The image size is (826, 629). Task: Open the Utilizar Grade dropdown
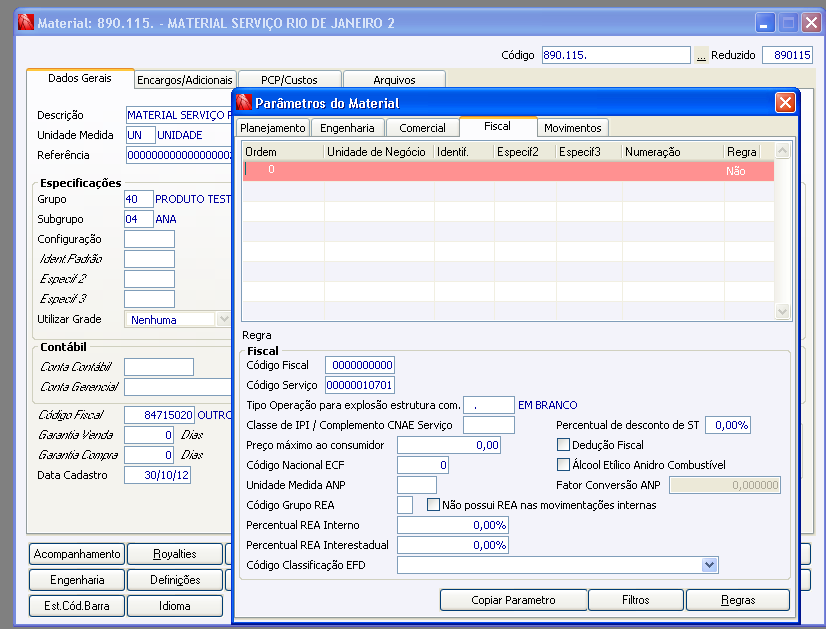[x=223, y=320]
